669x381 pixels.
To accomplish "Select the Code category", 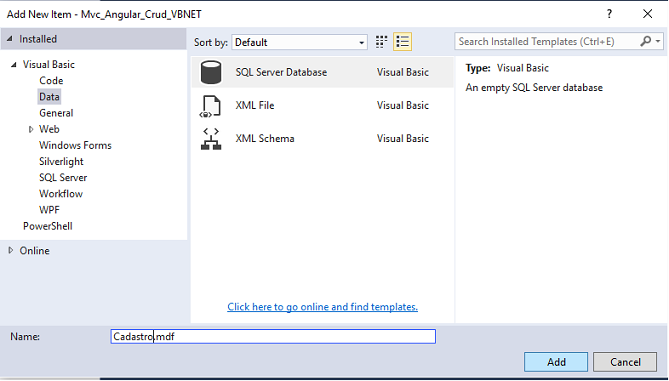I will click(x=51, y=81).
